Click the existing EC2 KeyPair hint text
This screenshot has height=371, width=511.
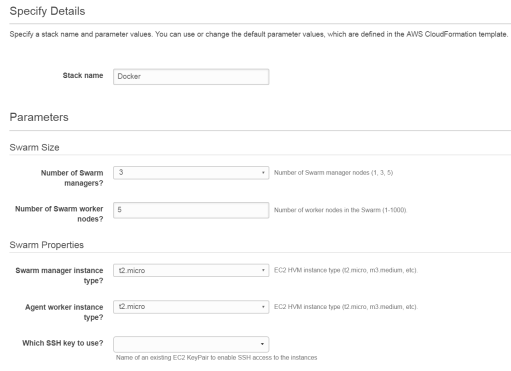pyautogui.click(x=217, y=358)
